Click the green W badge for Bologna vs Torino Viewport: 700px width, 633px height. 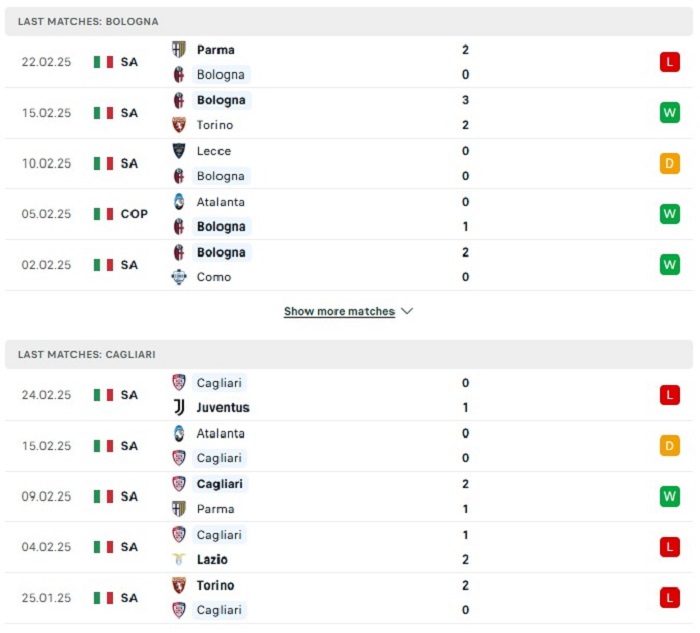tap(669, 113)
